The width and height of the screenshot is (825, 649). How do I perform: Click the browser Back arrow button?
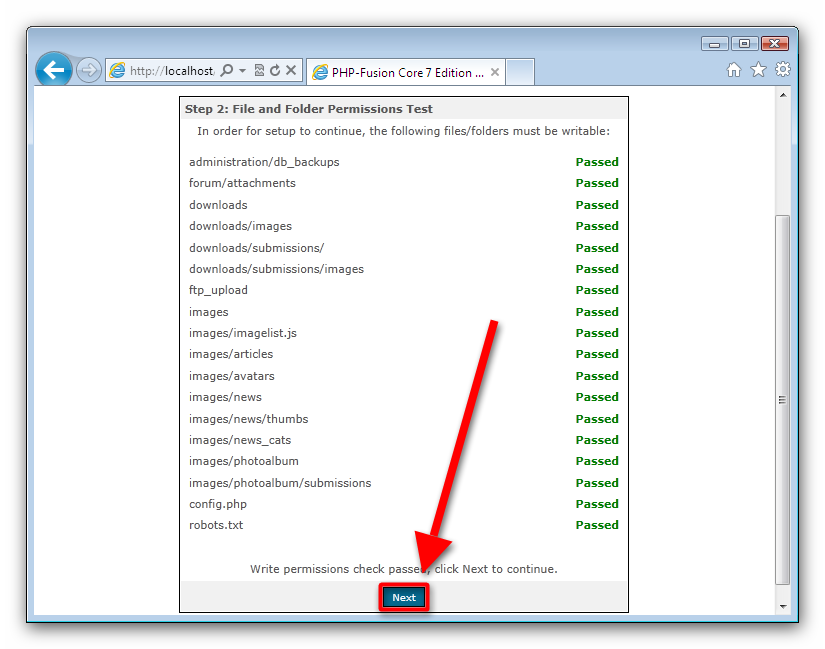click(x=54, y=70)
